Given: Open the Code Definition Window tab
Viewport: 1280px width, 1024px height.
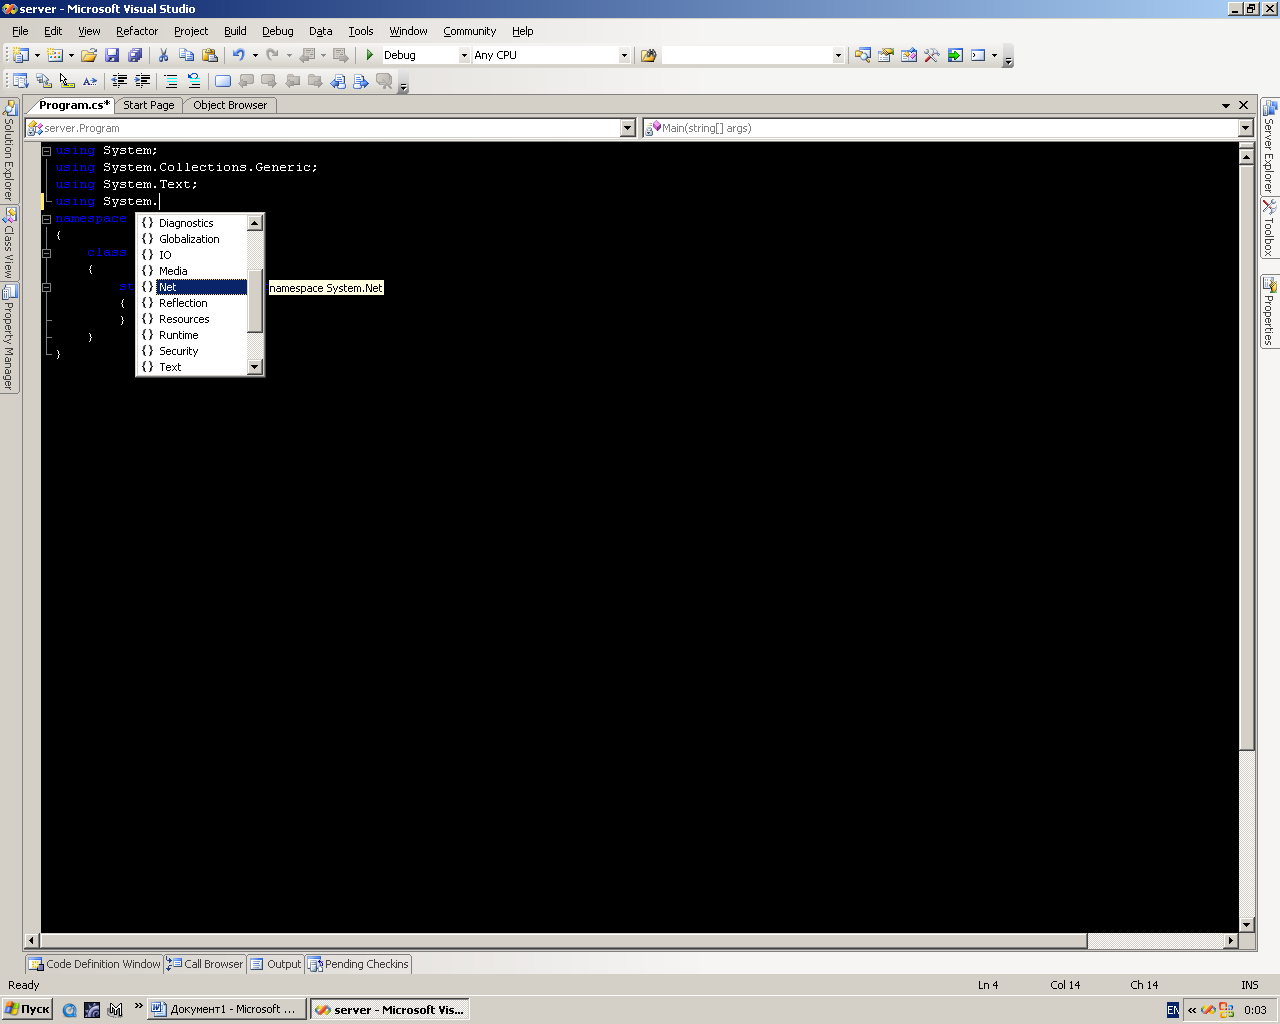Looking at the screenshot, I should click(94, 964).
